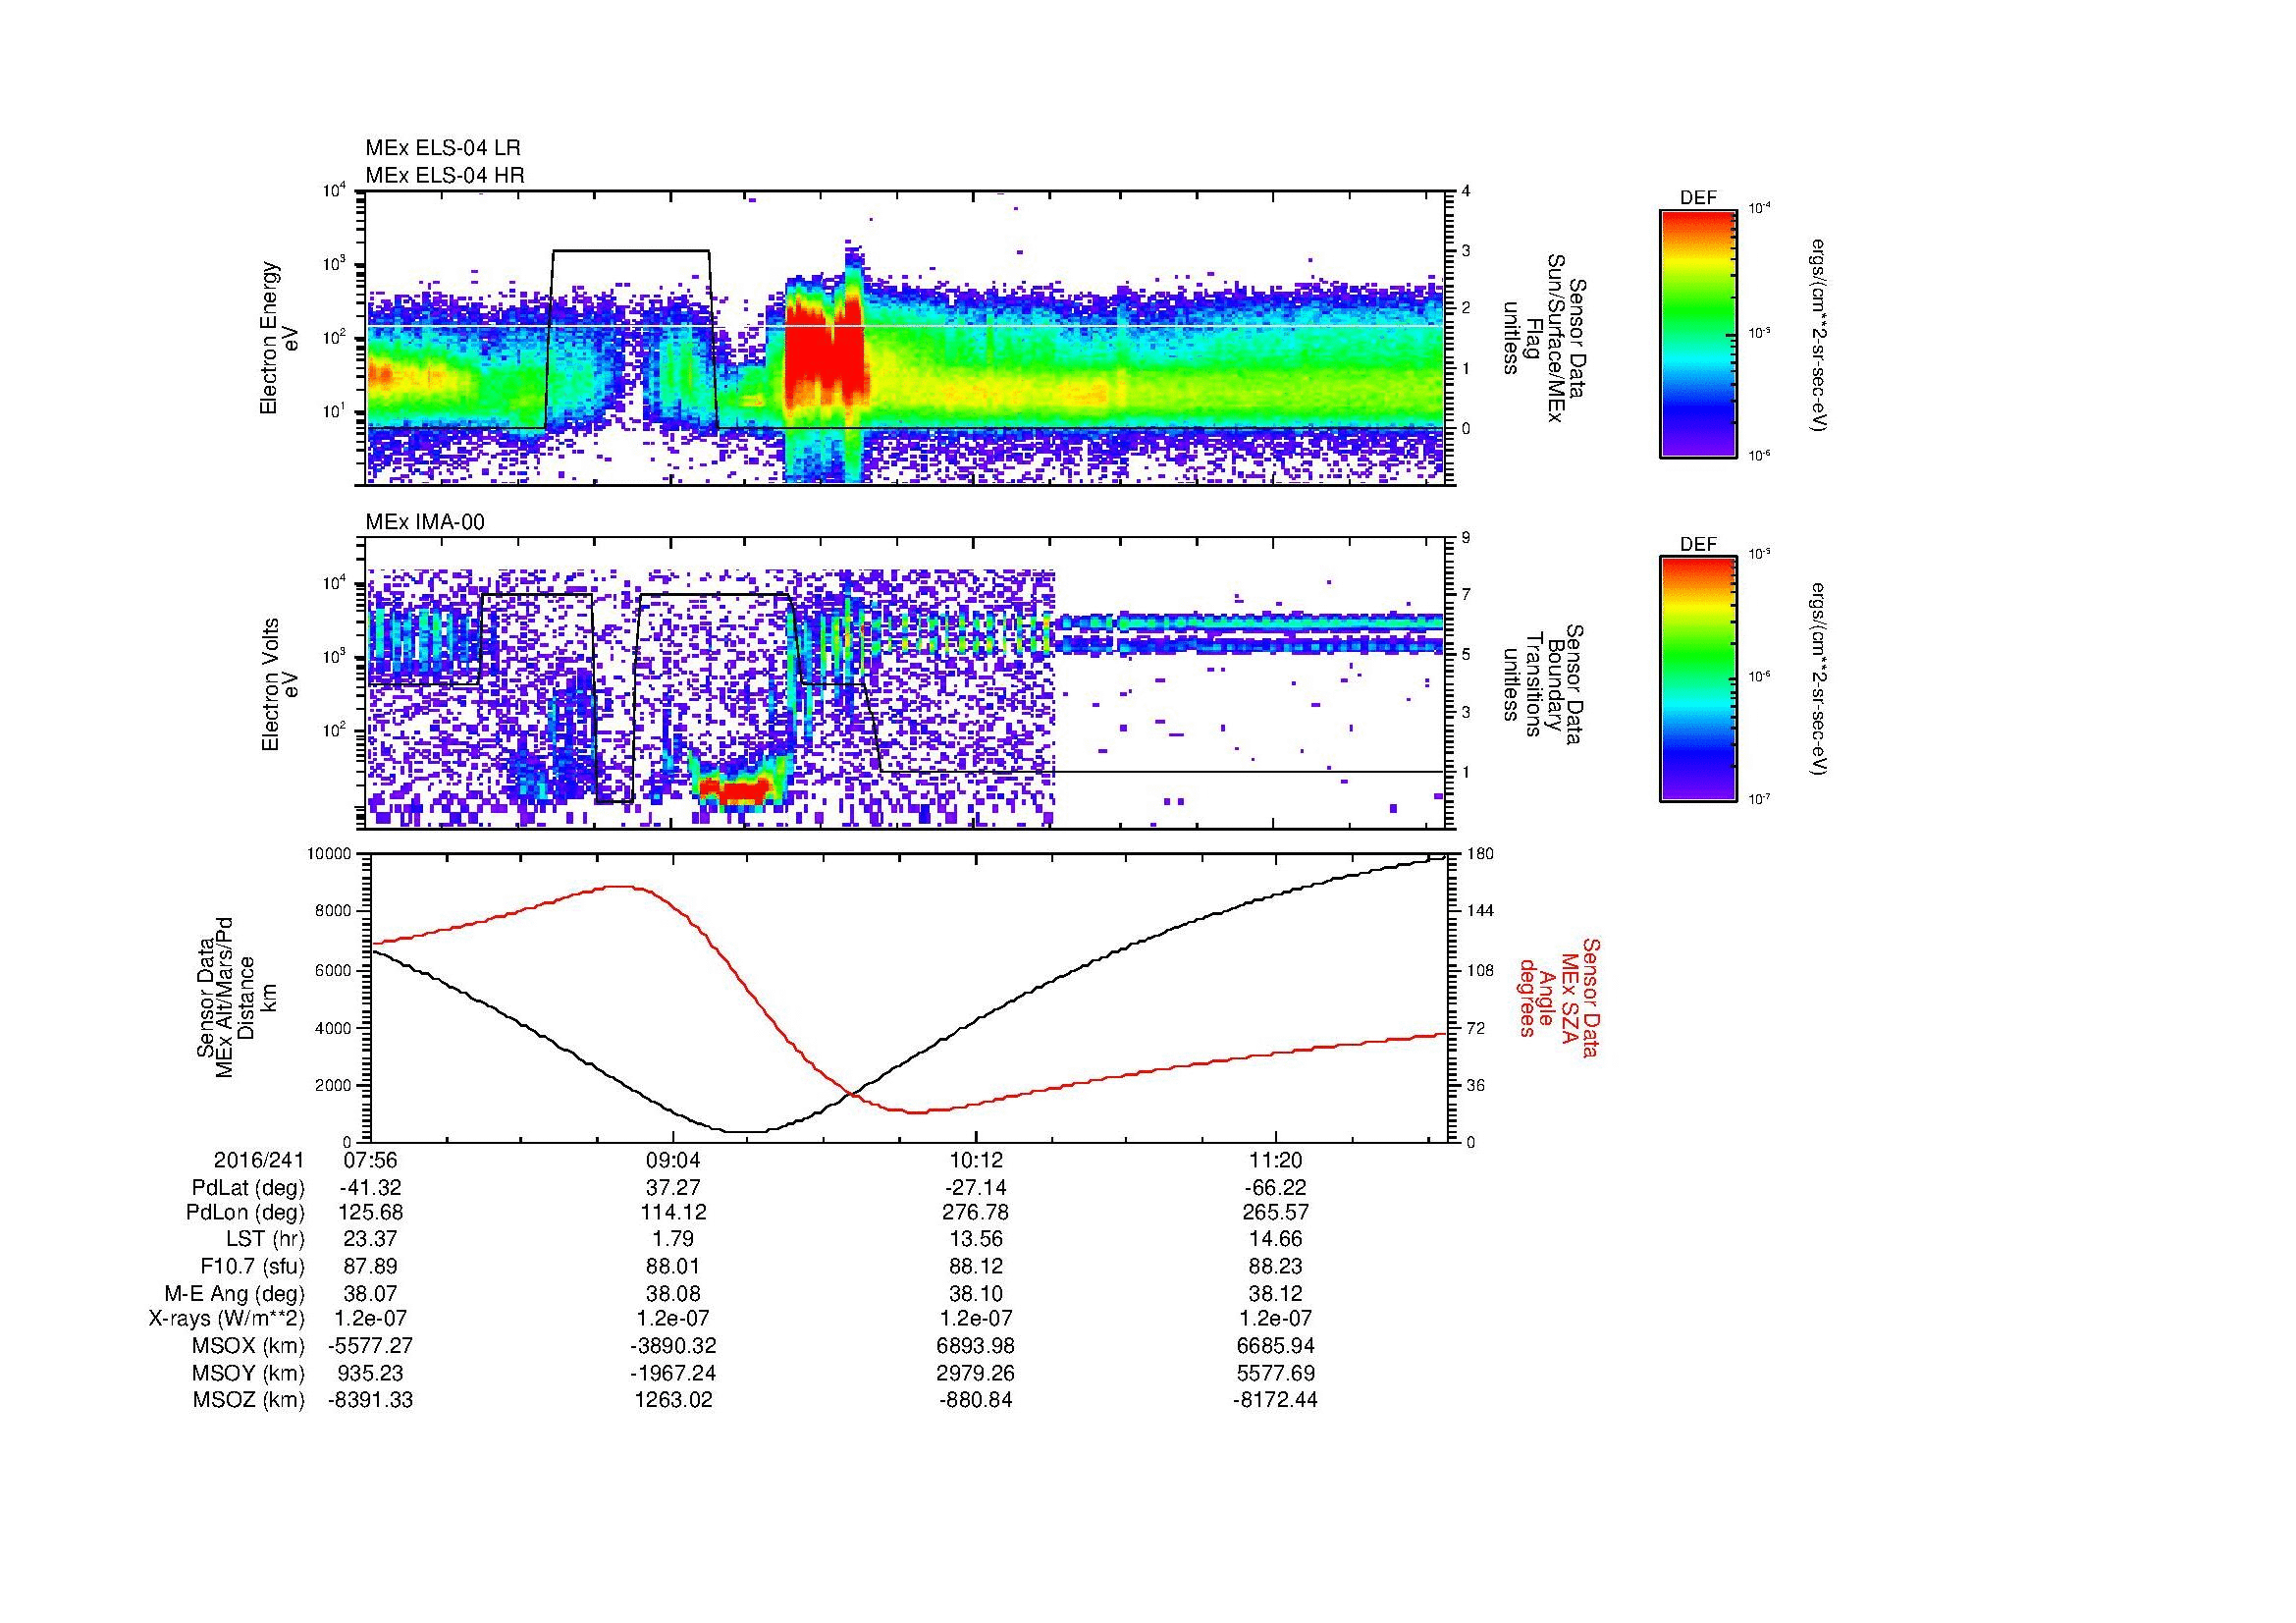Click the SZA axis tick label '180'
The width and height of the screenshot is (2296, 1623).
click(x=1480, y=854)
